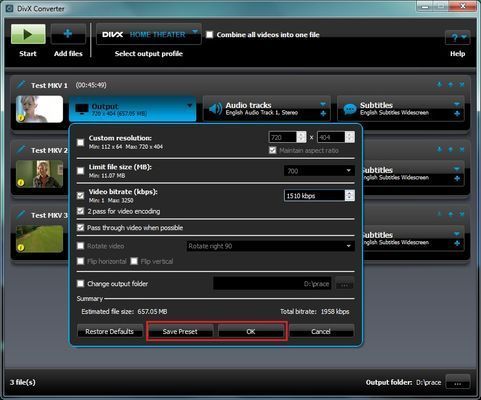Screen dimensions: 481x400
Task: Remove Test MKV 1 using X icon
Action: (x=462, y=85)
